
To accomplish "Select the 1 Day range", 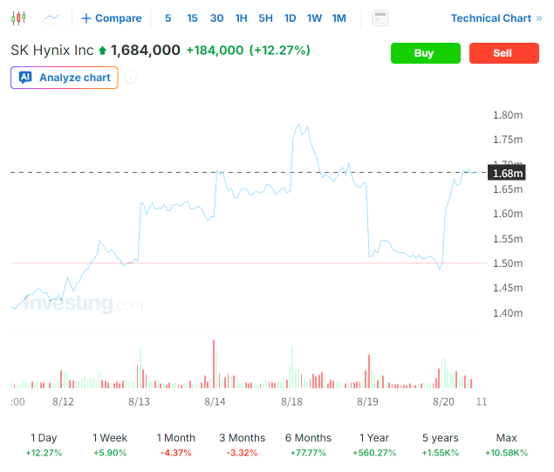I will pos(44,445).
